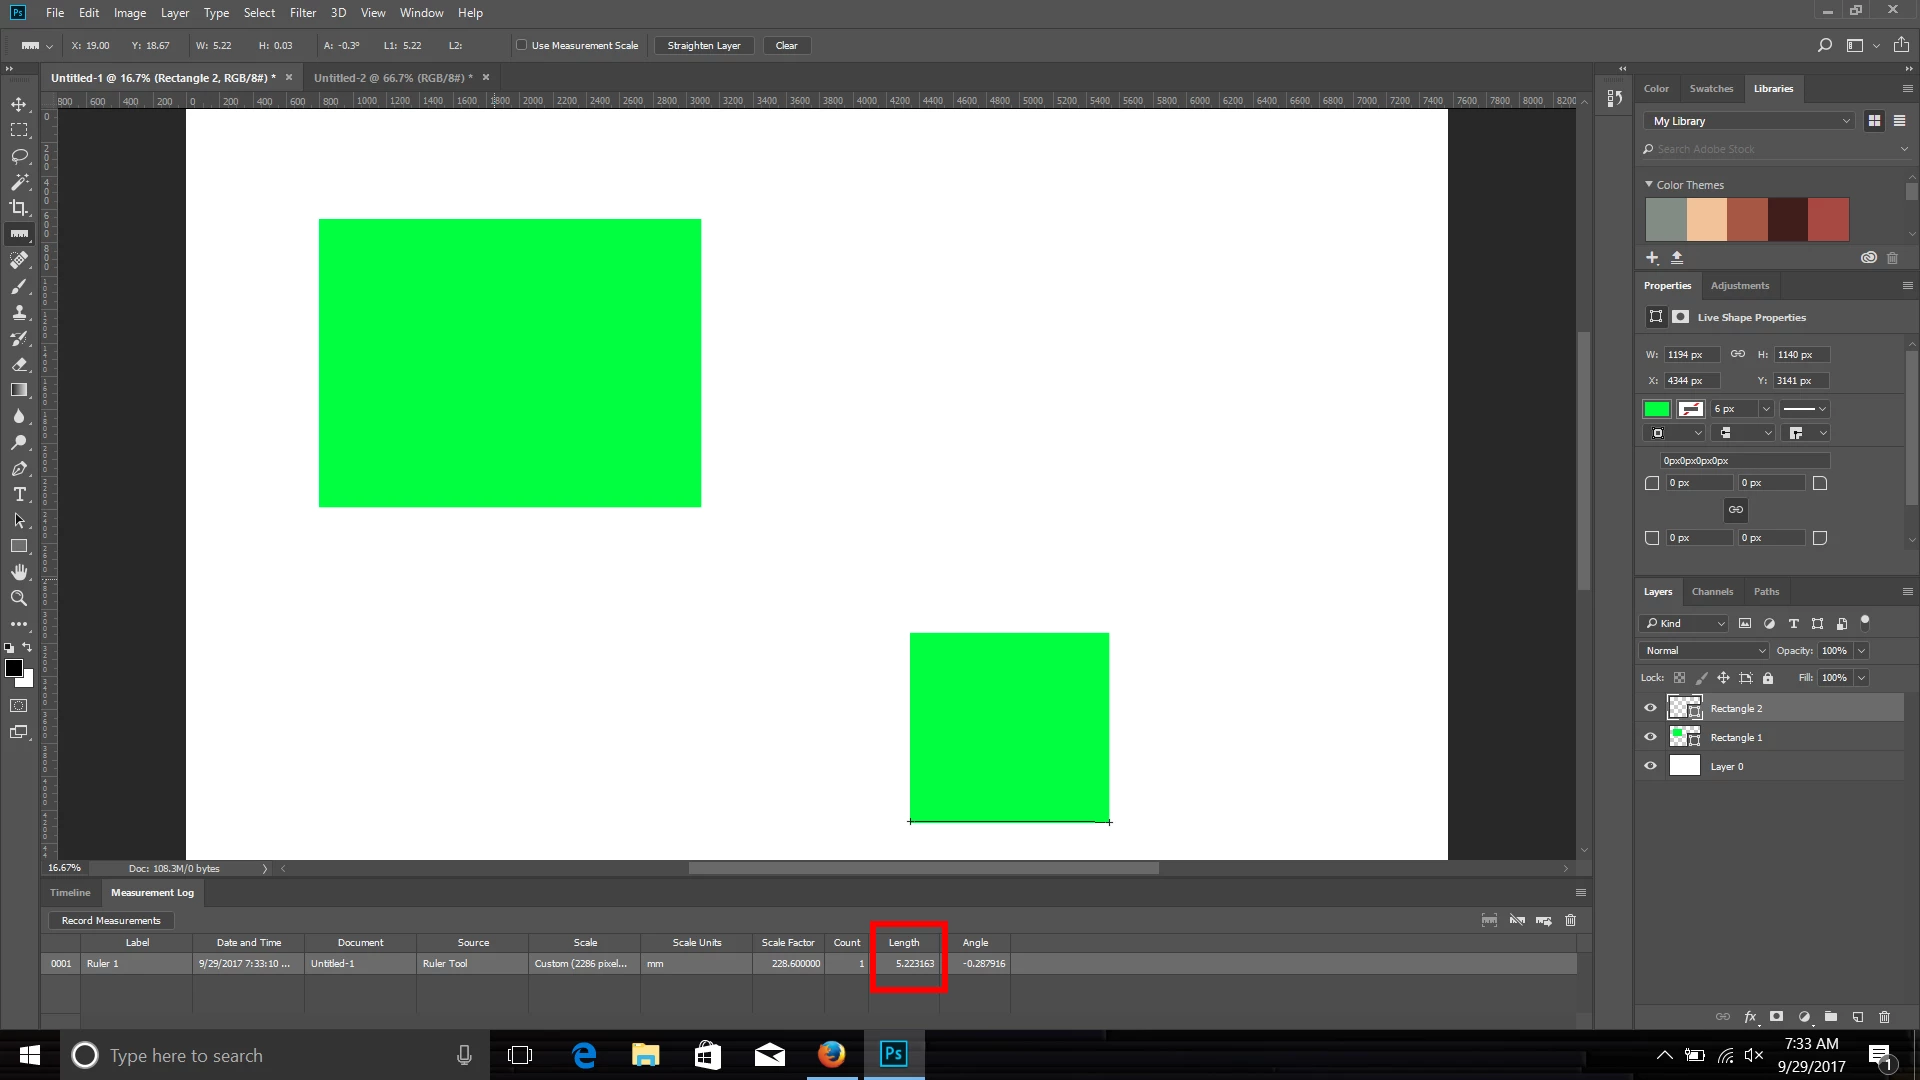Toggle visibility of Layer 0
1920x1080 pixels.
coord(1650,766)
